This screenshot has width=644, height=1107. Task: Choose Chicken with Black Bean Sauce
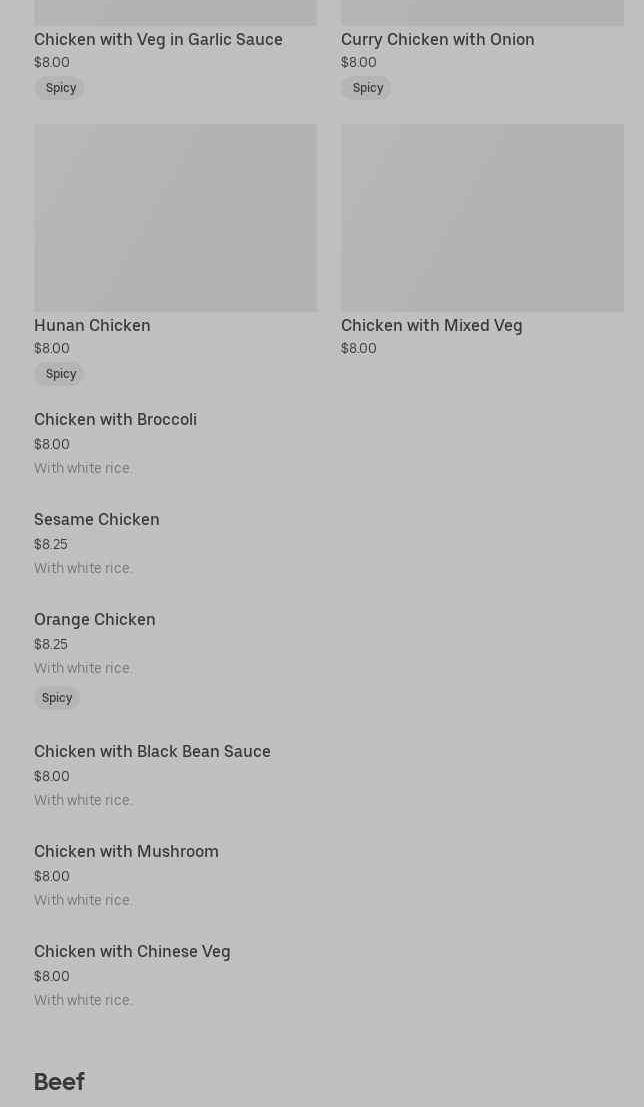click(152, 751)
